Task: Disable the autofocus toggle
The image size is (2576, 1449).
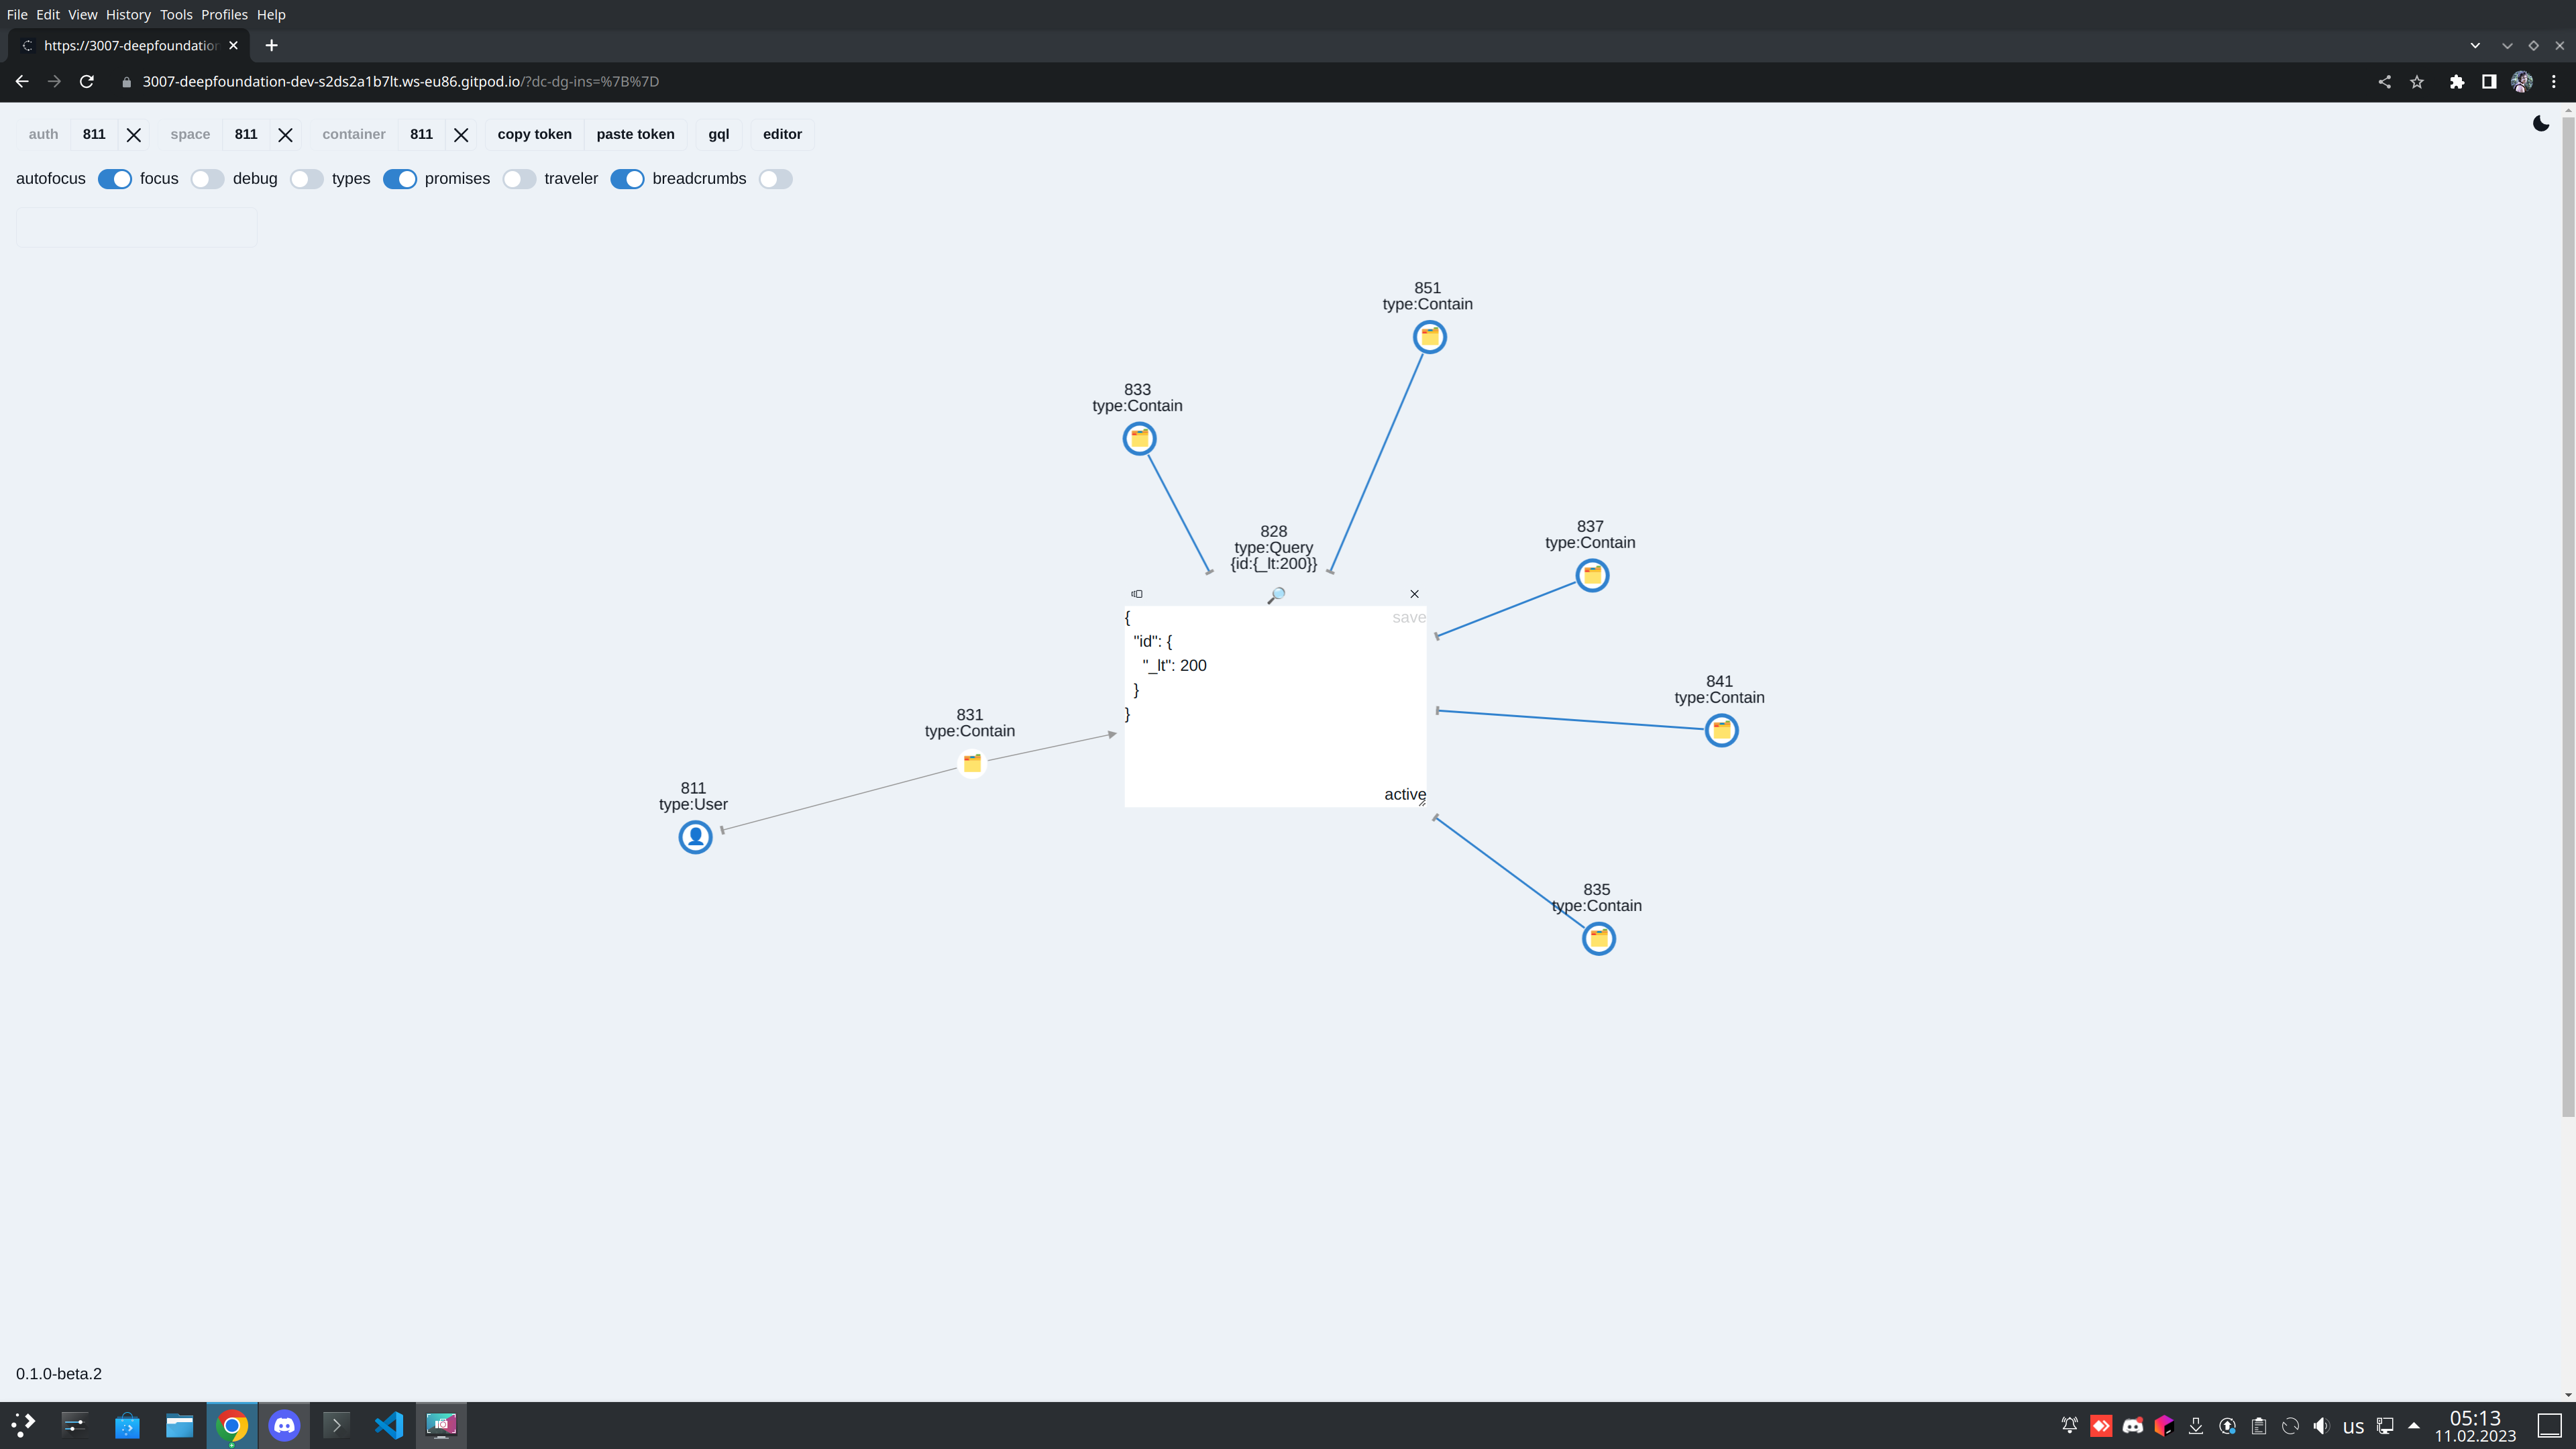Action: [x=115, y=179]
